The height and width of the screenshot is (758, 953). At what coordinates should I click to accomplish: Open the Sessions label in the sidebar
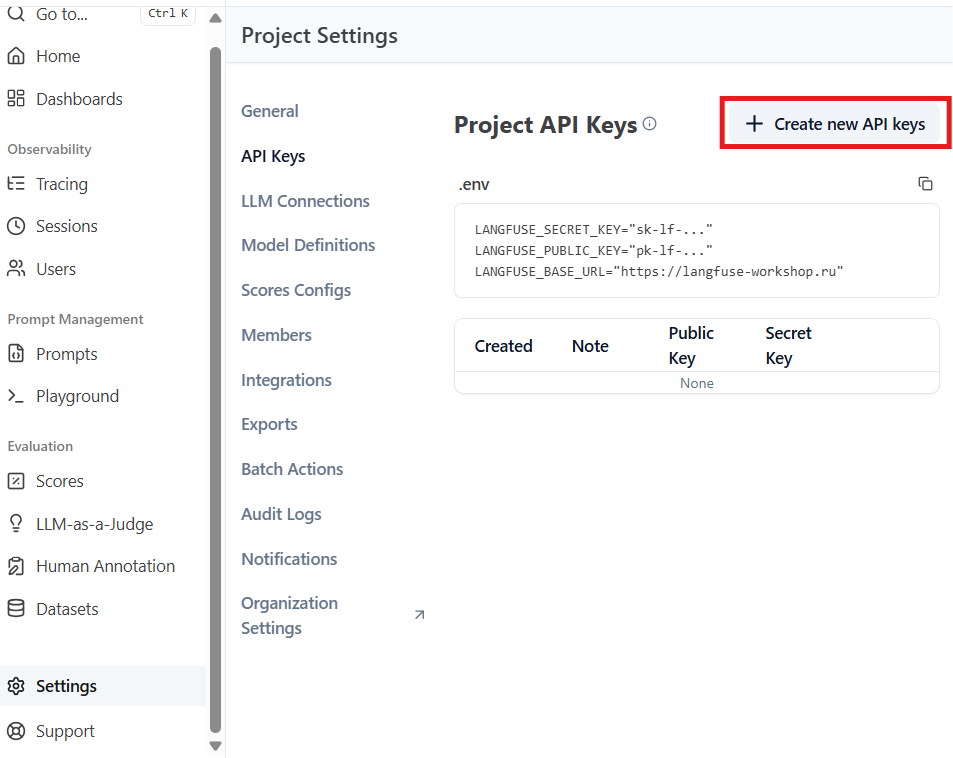pos(67,226)
